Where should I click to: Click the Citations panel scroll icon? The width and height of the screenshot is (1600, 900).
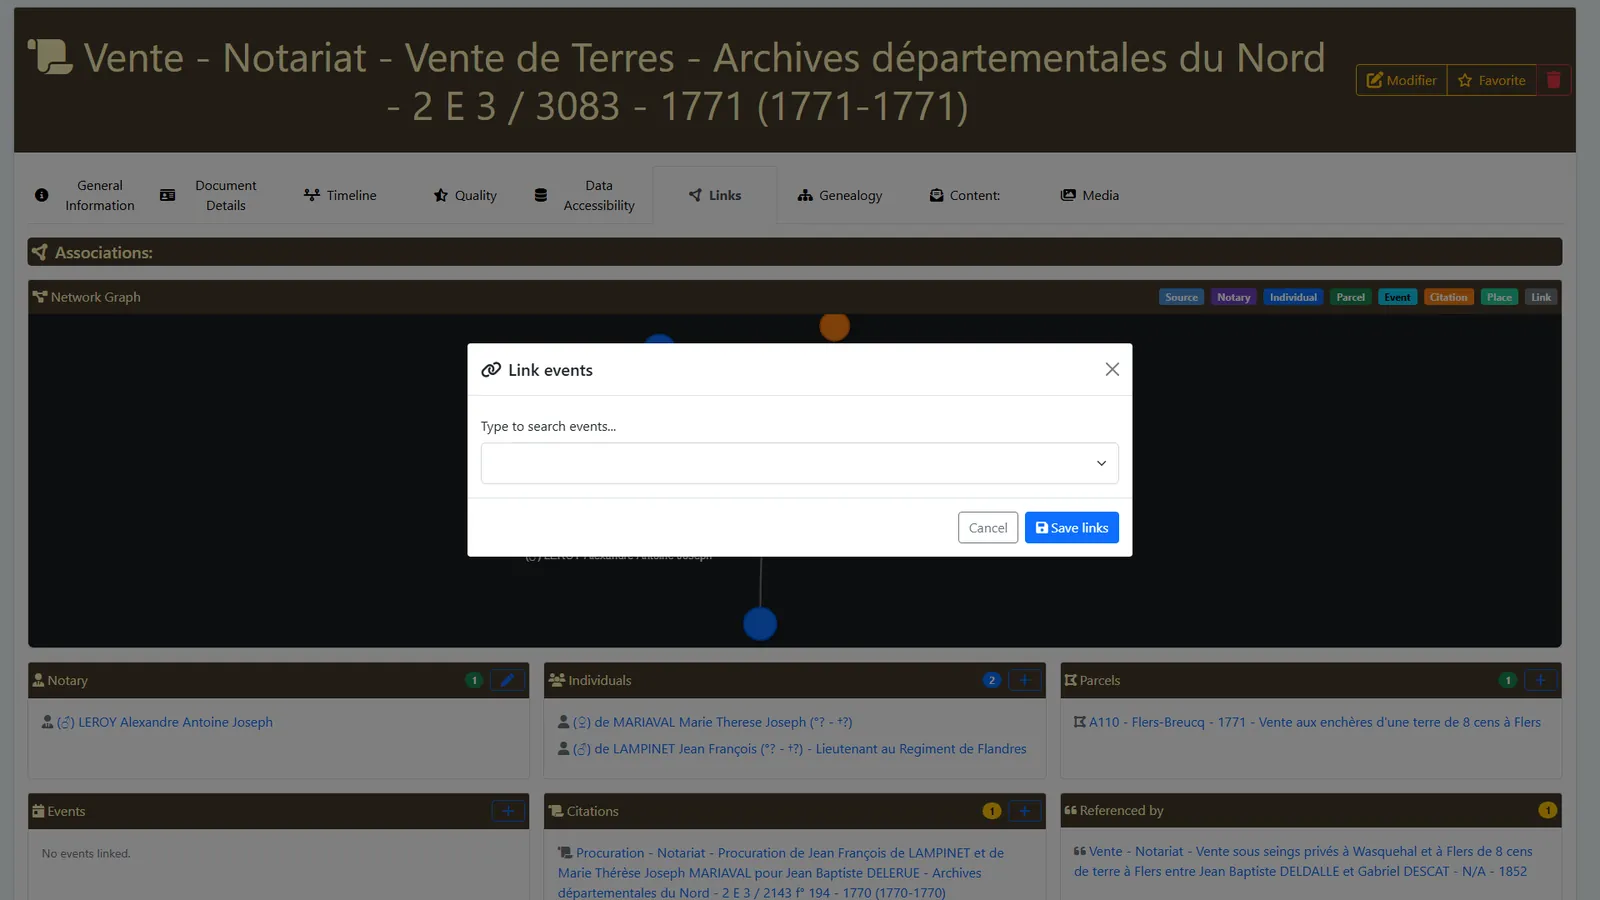[x=556, y=811]
